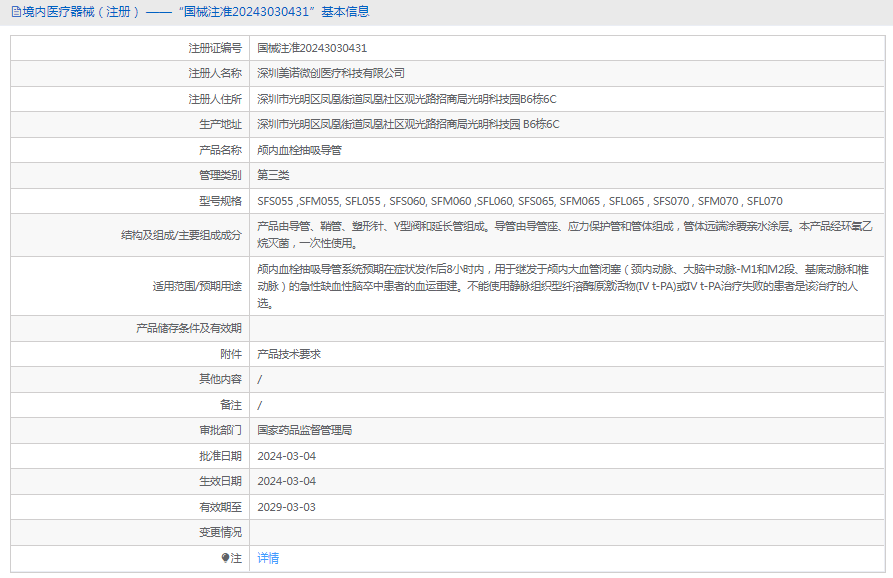The width and height of the screenshot is (893, 578).
Task: Click the 注册人住所 label
Action: [x=215, y=99]
